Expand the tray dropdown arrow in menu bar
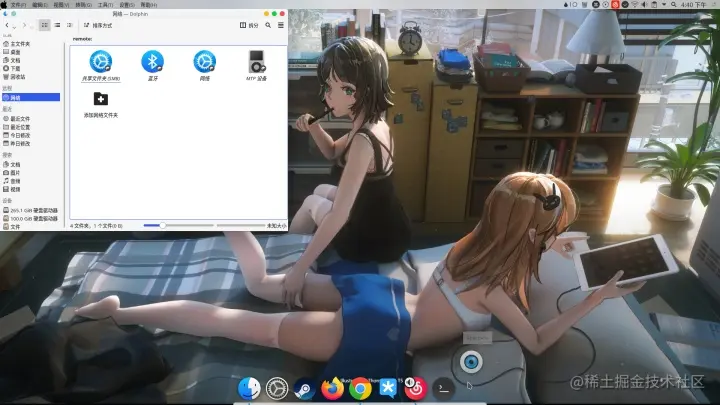This screenshot has width=720, height=405. pos(664,4)
